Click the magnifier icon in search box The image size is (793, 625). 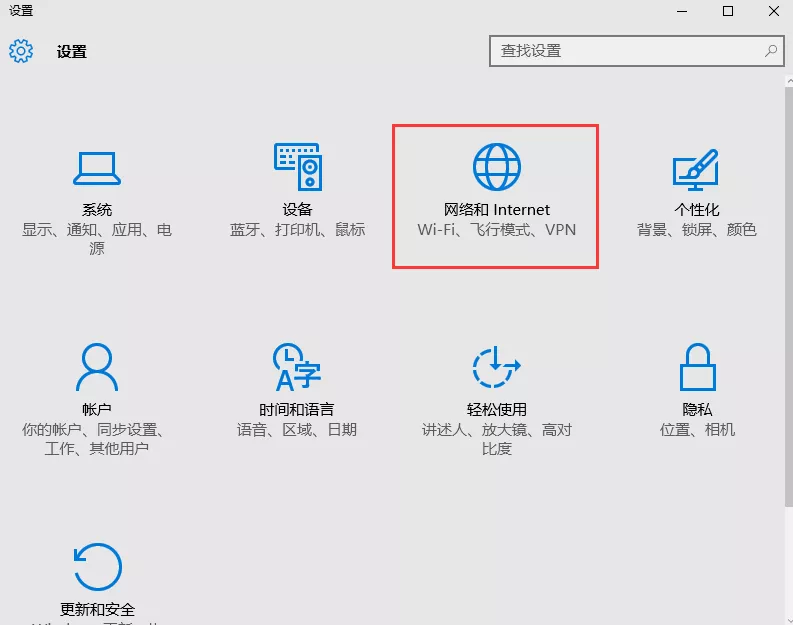pyautogui.click(x=770, y=50)
